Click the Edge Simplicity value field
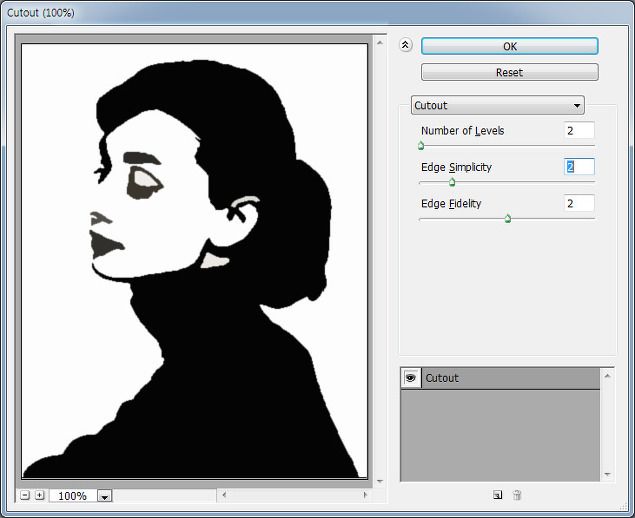Screen dimensions: 635x518 coord(579,167)
